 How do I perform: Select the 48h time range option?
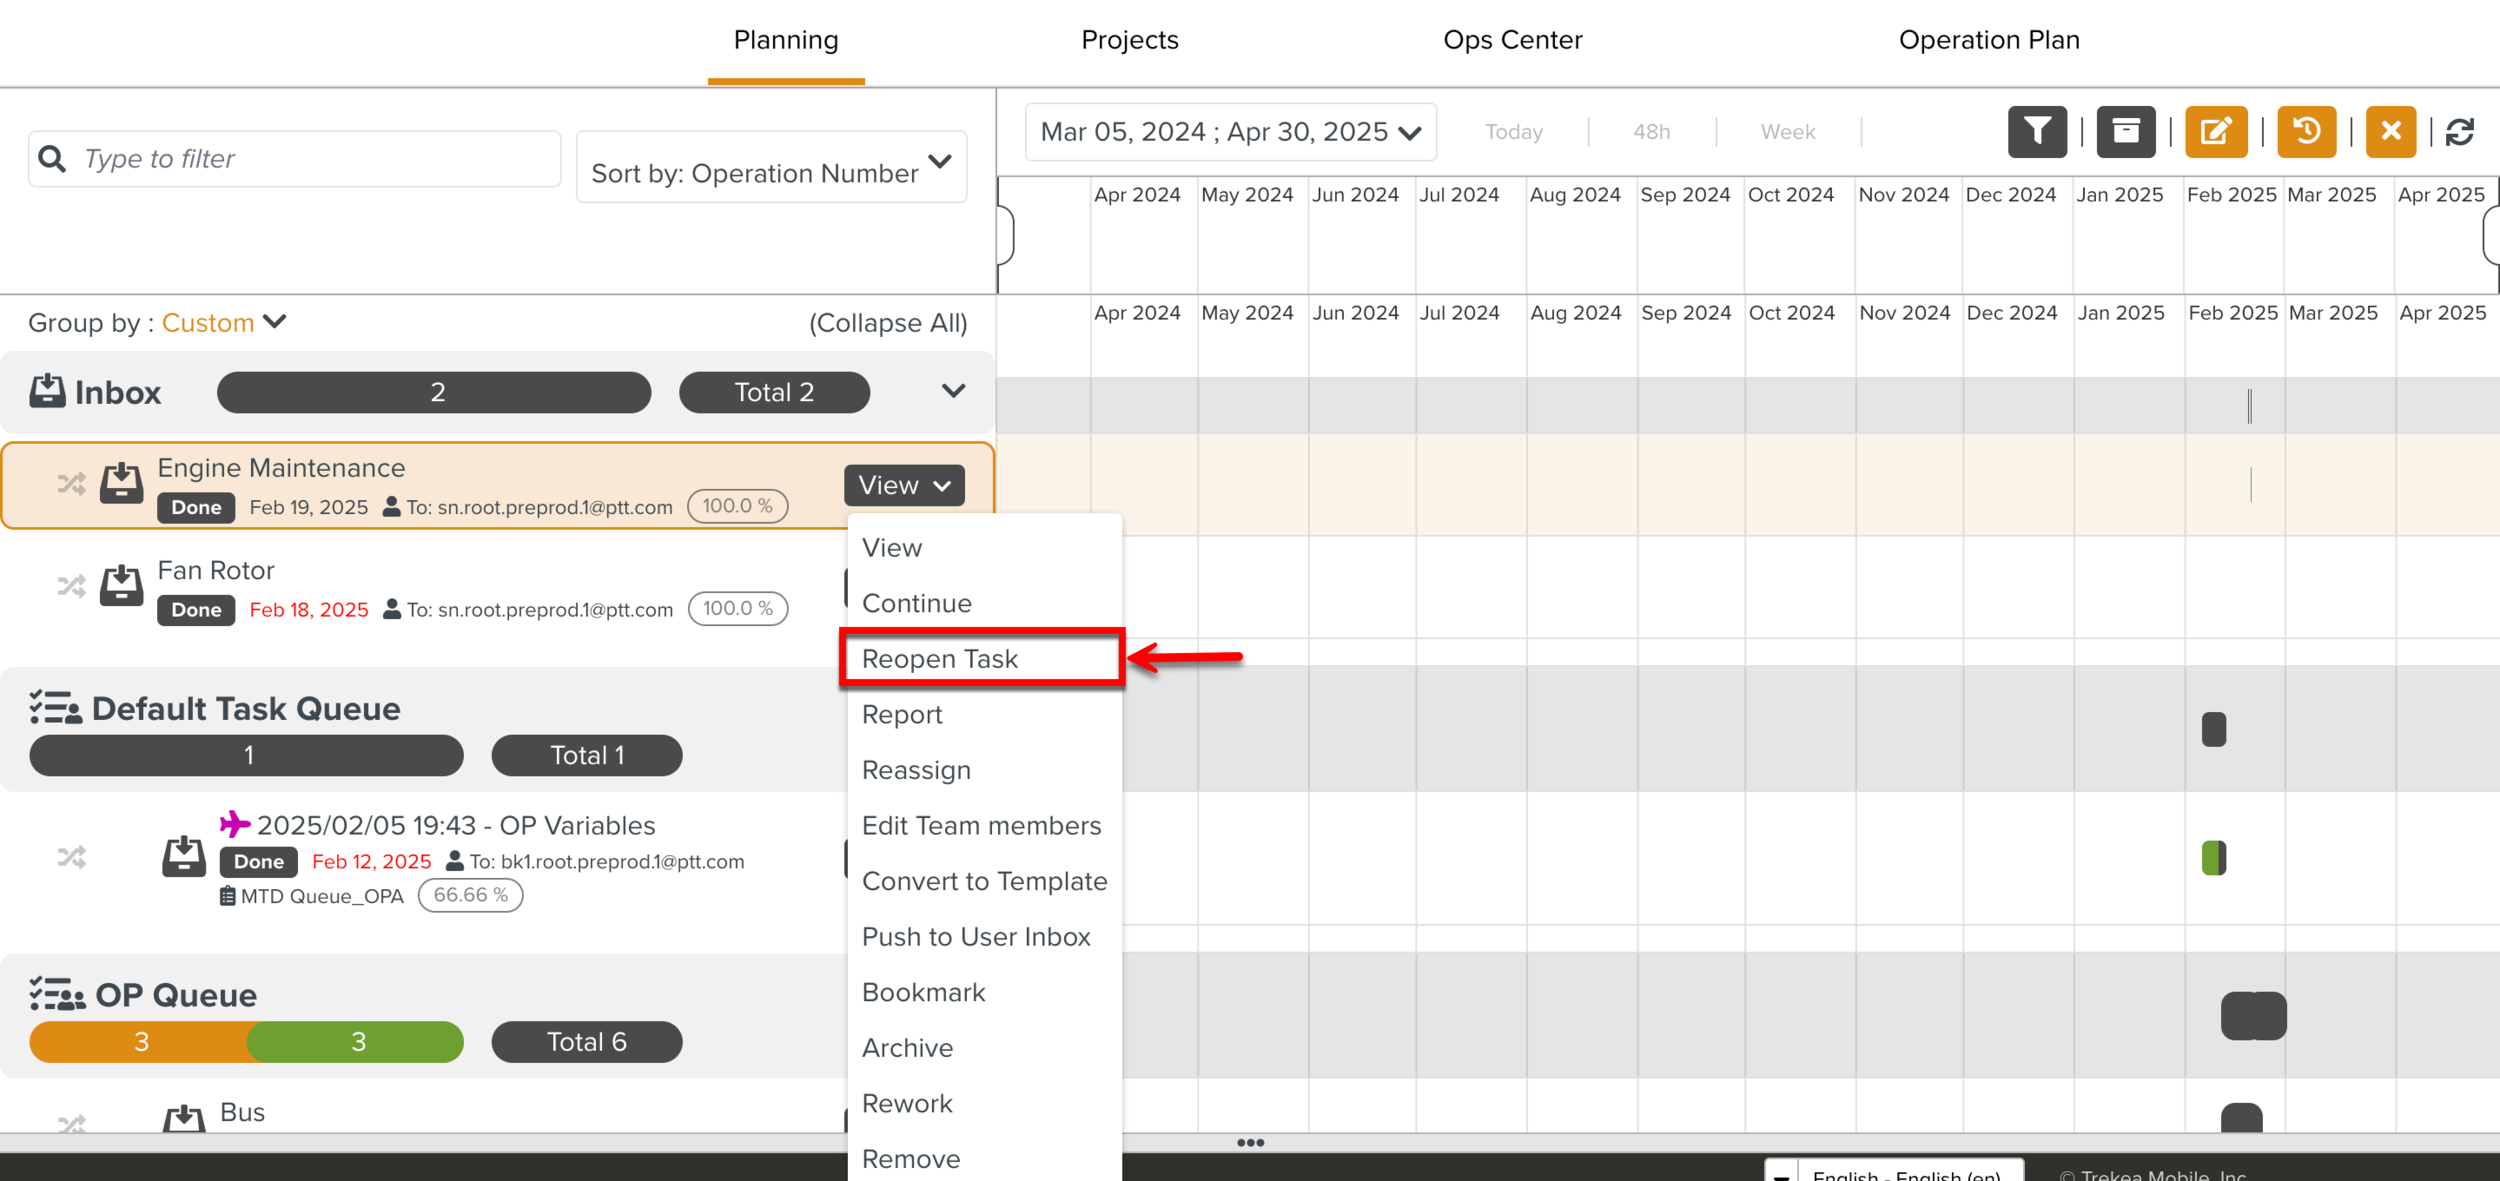(x=1651, y=132)
